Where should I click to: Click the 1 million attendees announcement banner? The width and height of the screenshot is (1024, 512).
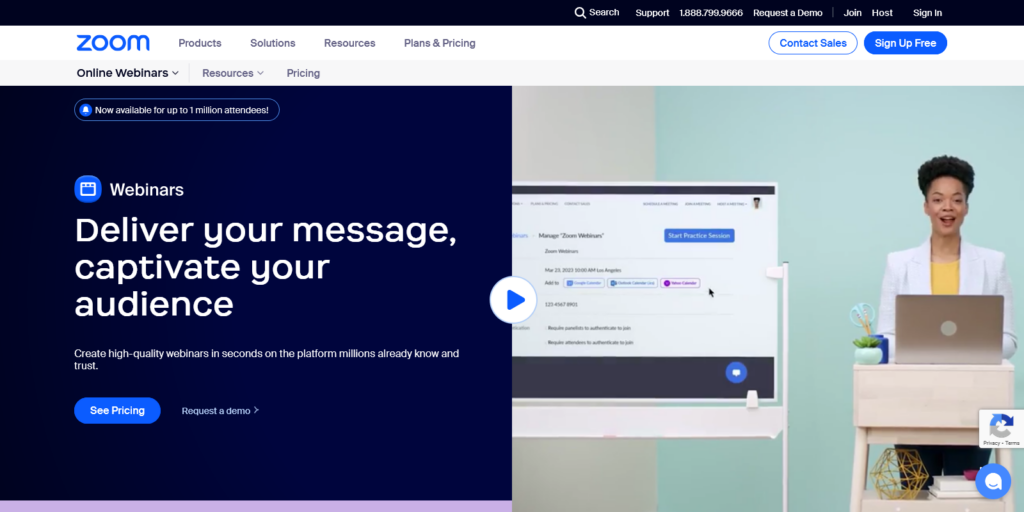[177, 110]
